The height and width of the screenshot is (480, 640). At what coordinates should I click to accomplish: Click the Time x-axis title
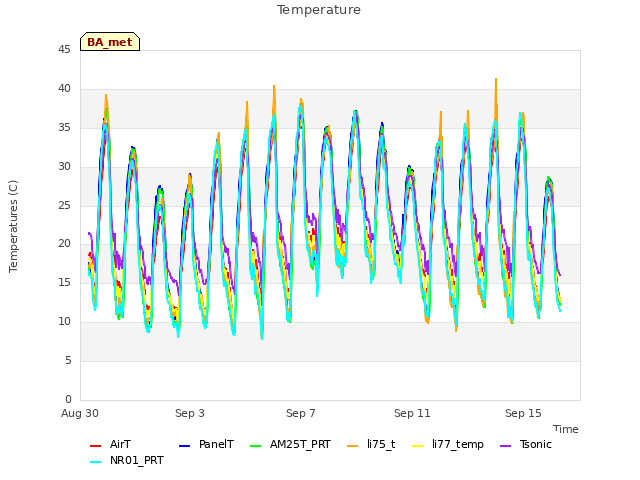tap(566, 429)
